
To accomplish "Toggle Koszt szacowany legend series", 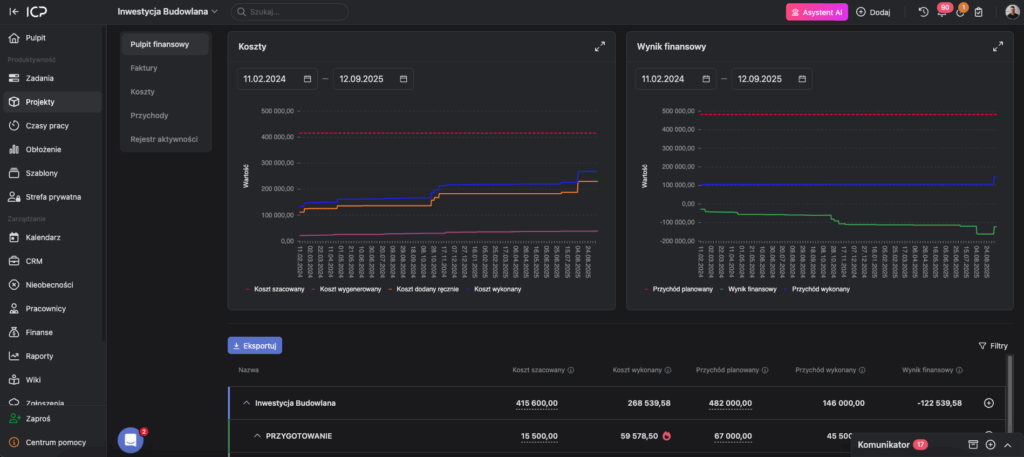I will (x=278, y=288).
